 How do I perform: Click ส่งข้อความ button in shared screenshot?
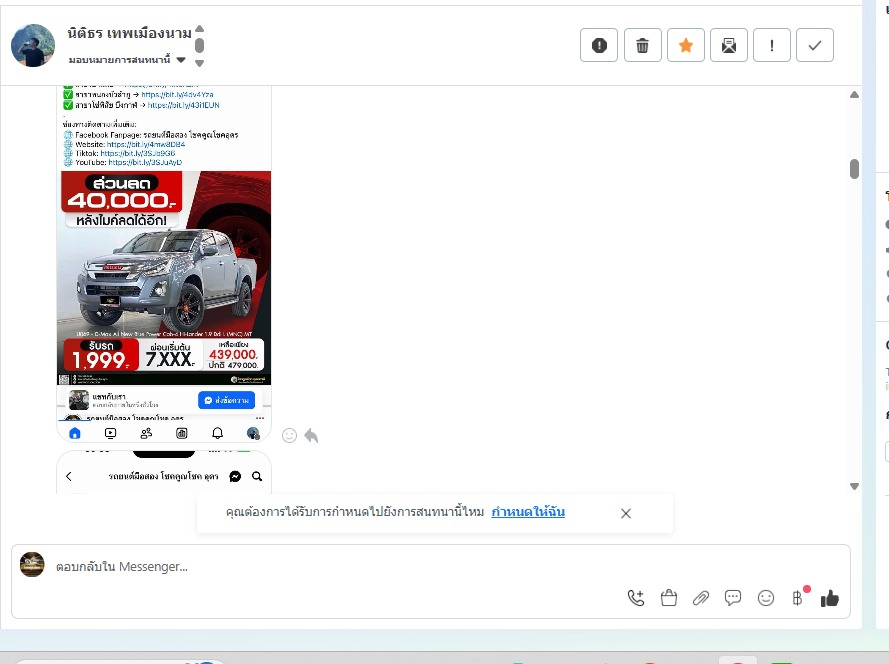[226, 400]
